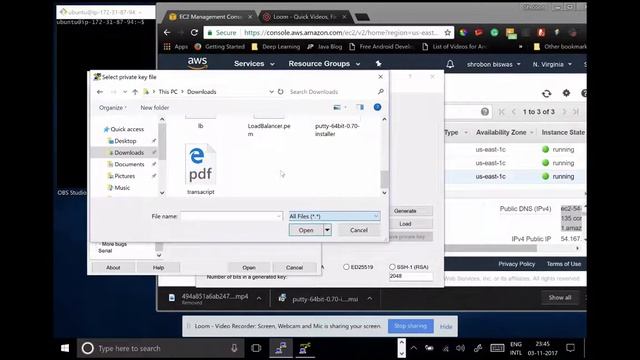Open help in the file dialog toolbar
The image size is (640, 360).
[377, 107]
